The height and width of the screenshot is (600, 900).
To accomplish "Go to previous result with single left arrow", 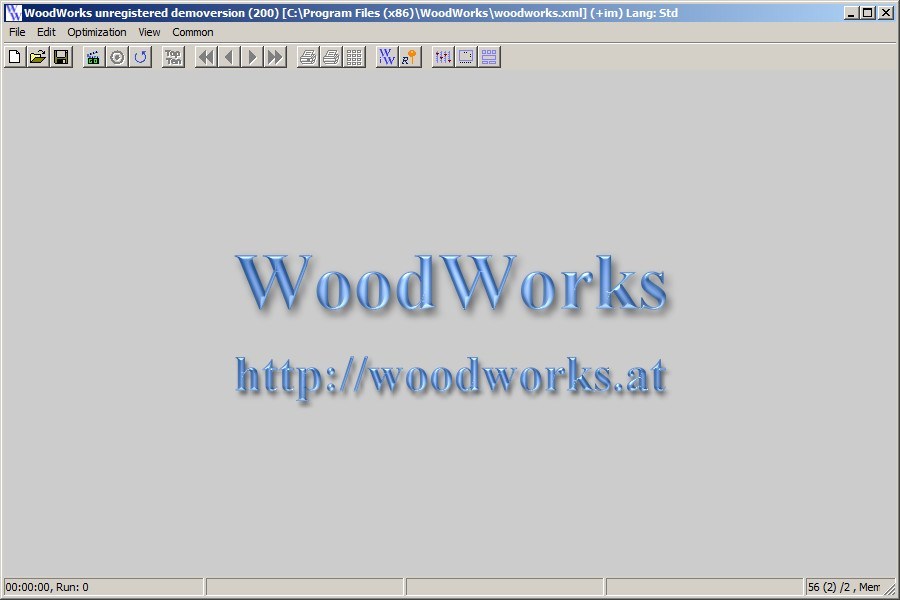I will click(x=229, y=57).
